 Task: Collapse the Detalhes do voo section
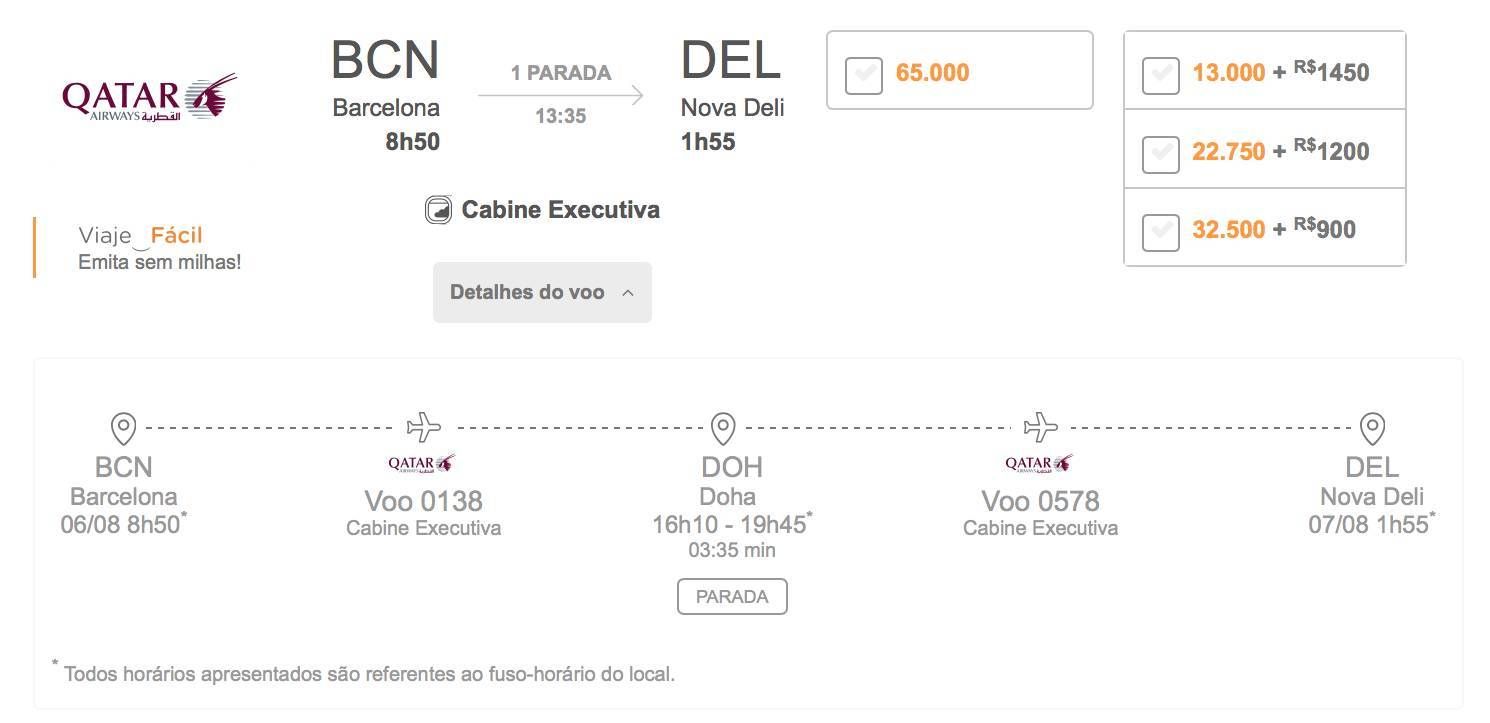542,293
